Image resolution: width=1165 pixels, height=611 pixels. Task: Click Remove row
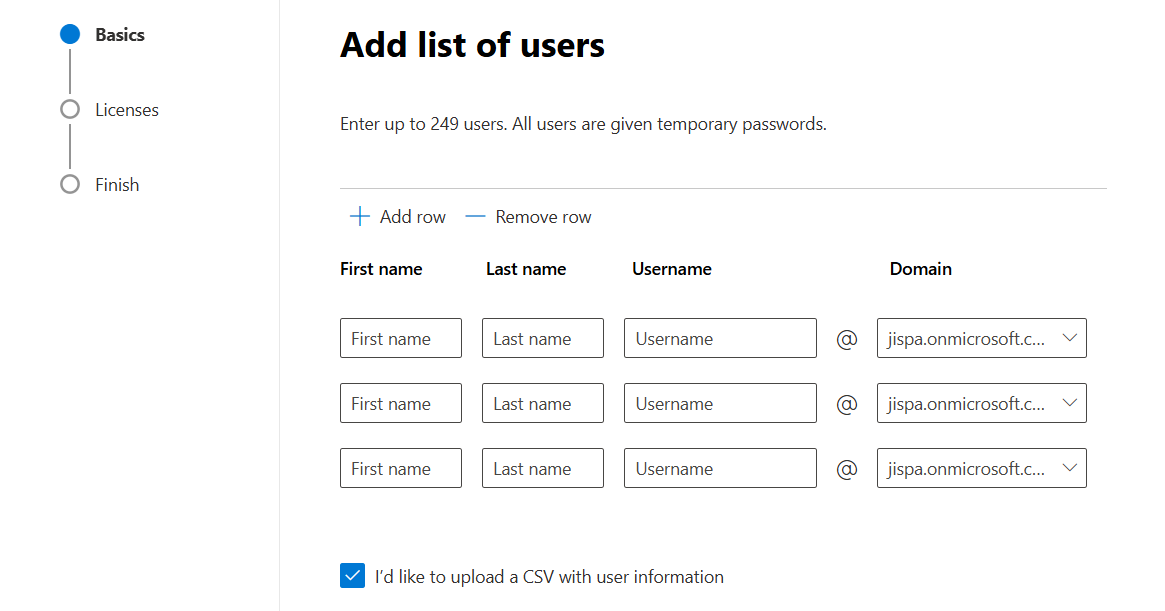coord(543,216)
